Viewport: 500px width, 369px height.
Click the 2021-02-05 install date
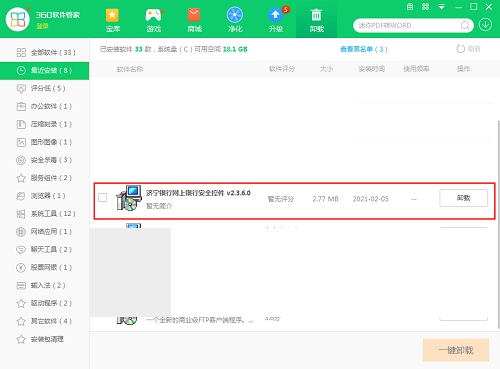[x=371, y=199]
